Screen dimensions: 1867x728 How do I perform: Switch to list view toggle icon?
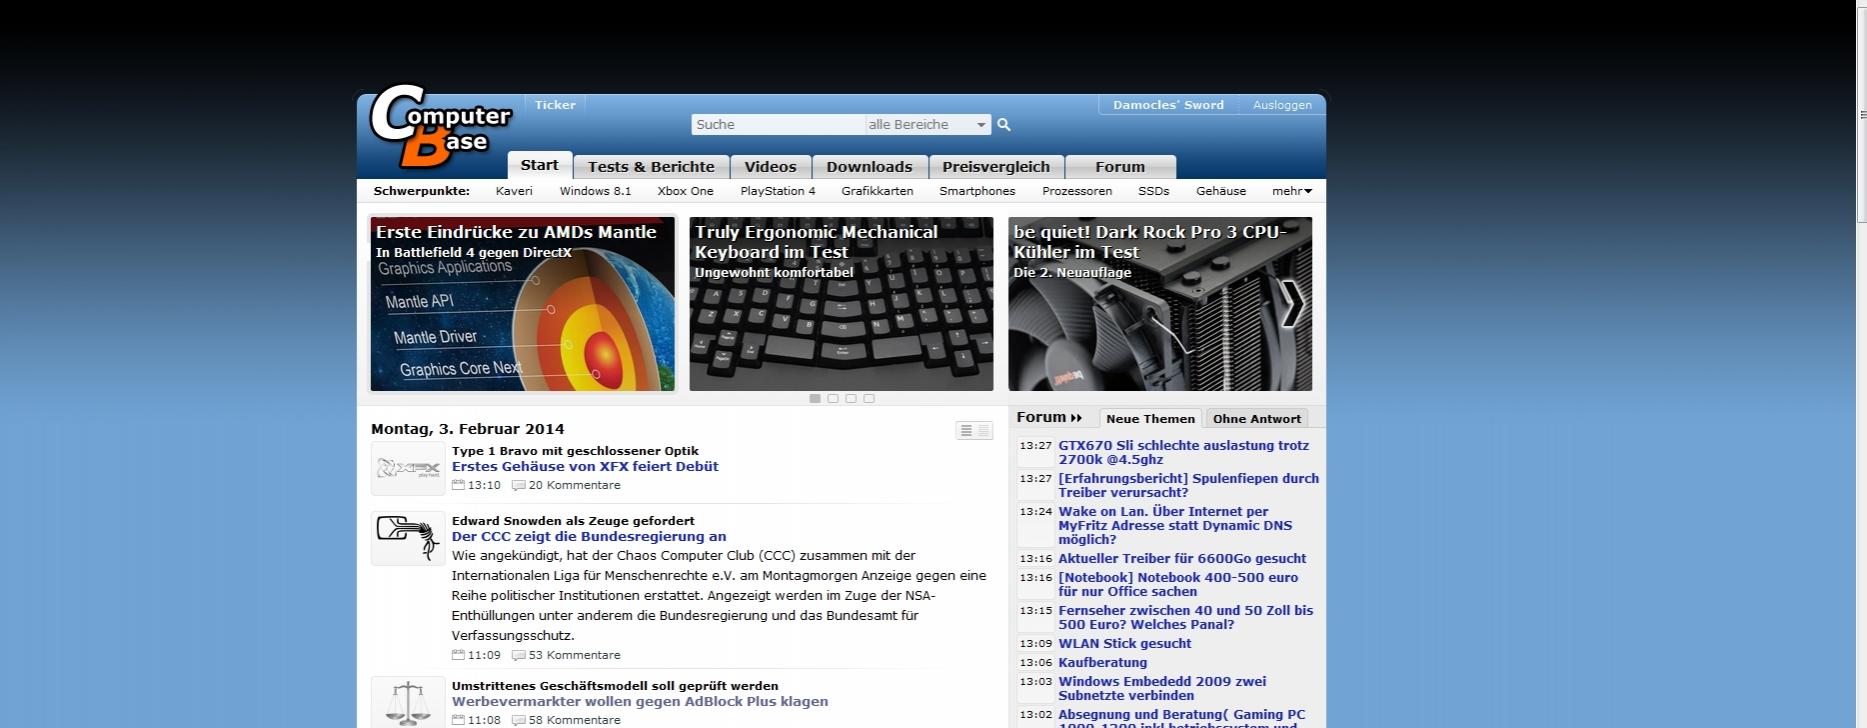click(974, 431)
